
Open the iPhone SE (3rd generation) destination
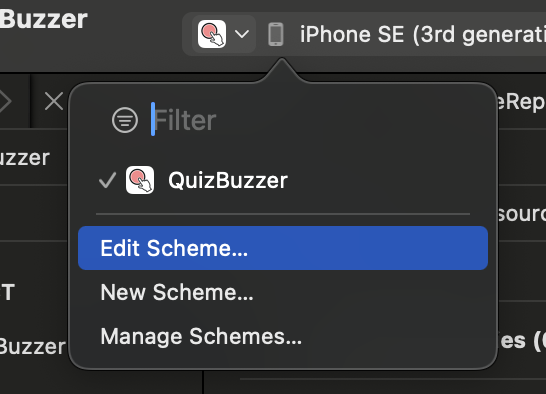click(x=422, y=34)
